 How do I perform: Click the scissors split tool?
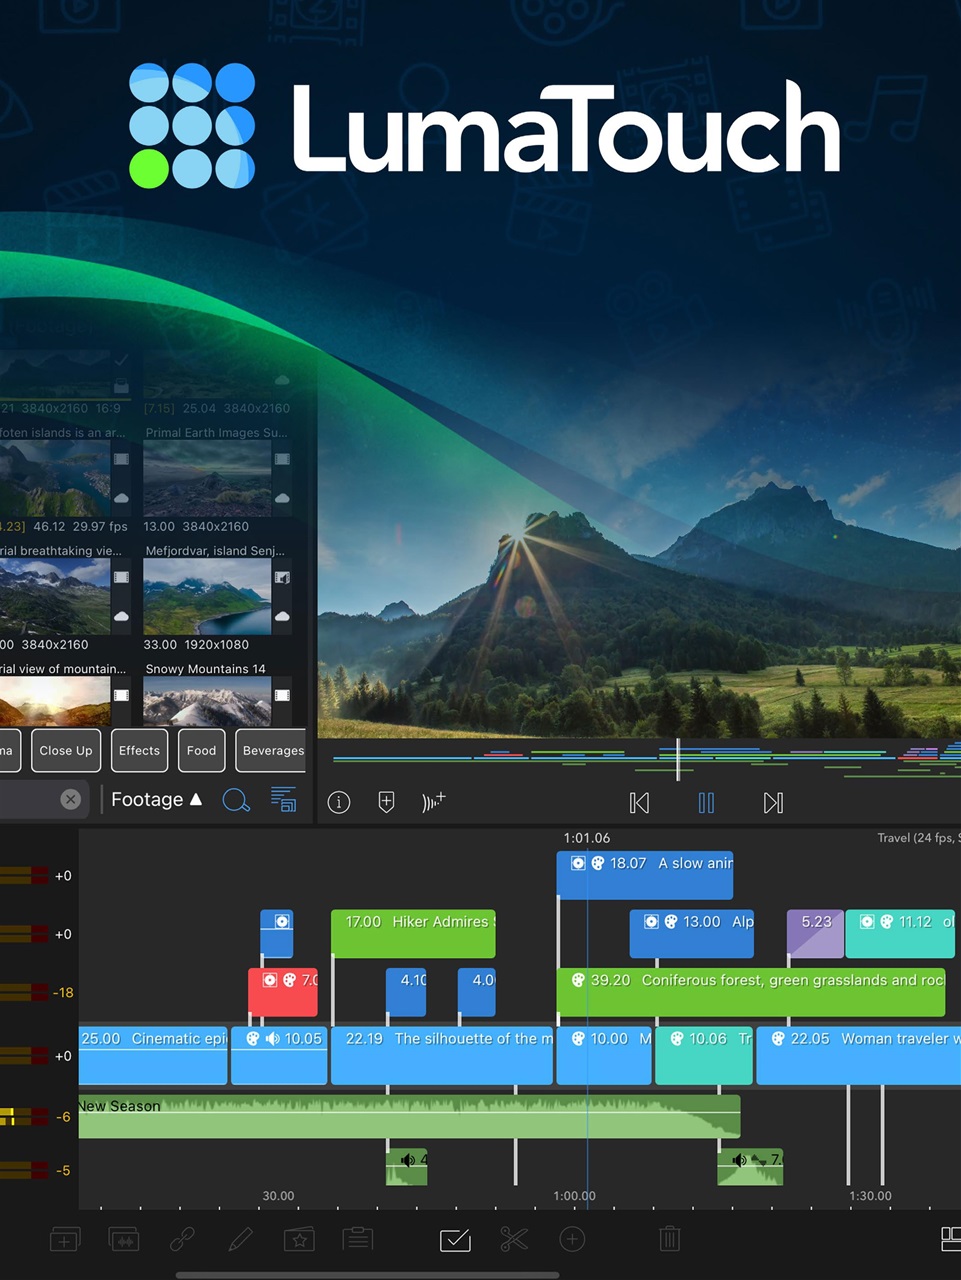coord(513,1240)
